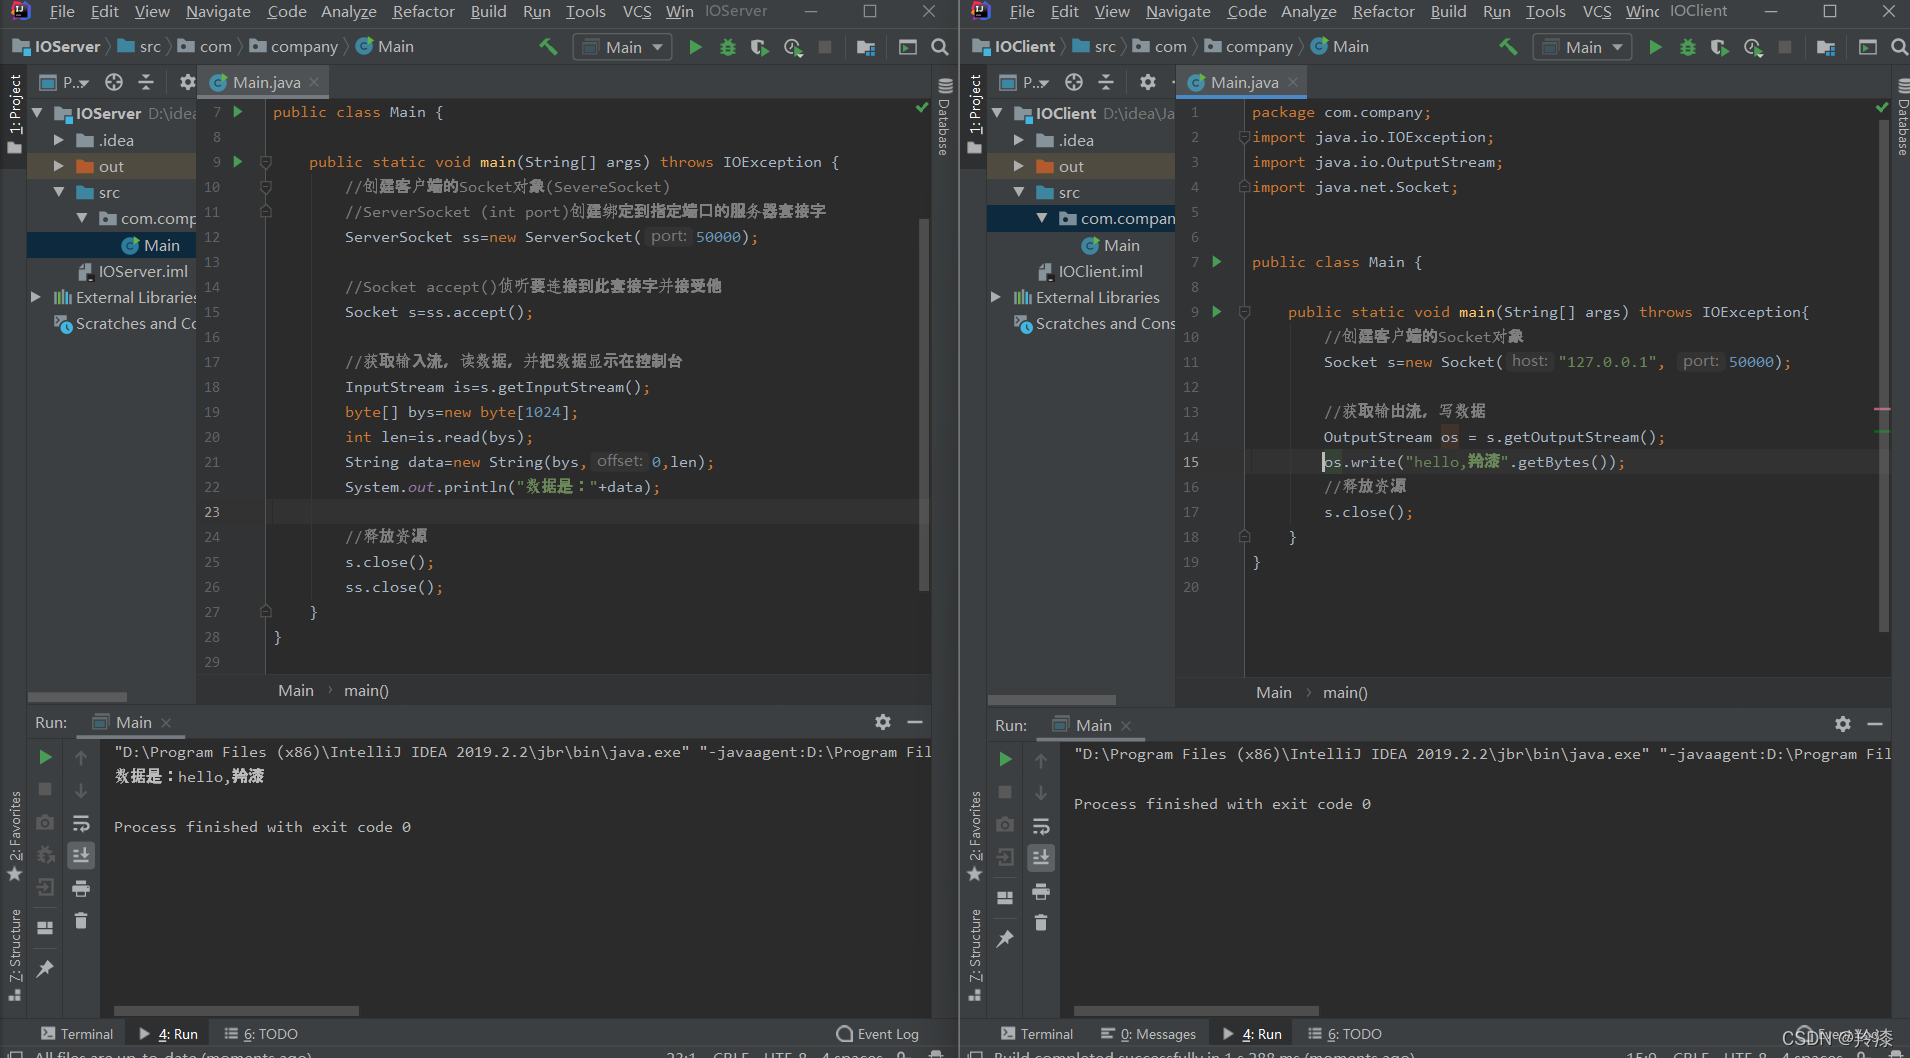Open Search Everywhere in IOServer window

[x=940, y=47]
